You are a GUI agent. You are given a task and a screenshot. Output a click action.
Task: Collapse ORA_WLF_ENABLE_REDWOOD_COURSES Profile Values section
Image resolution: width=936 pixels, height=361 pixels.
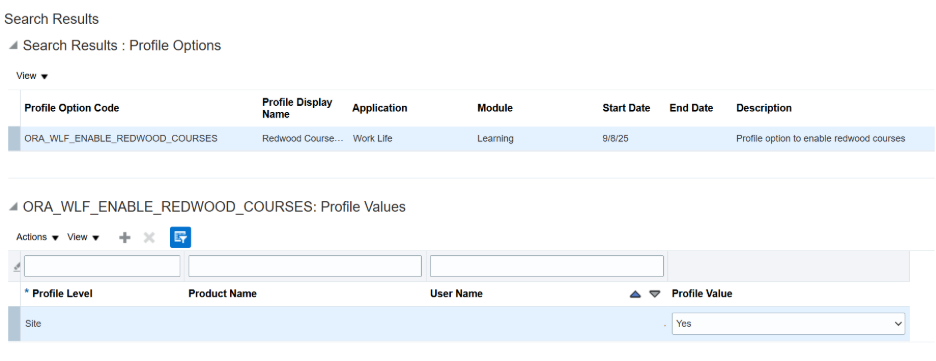(13, 207)
